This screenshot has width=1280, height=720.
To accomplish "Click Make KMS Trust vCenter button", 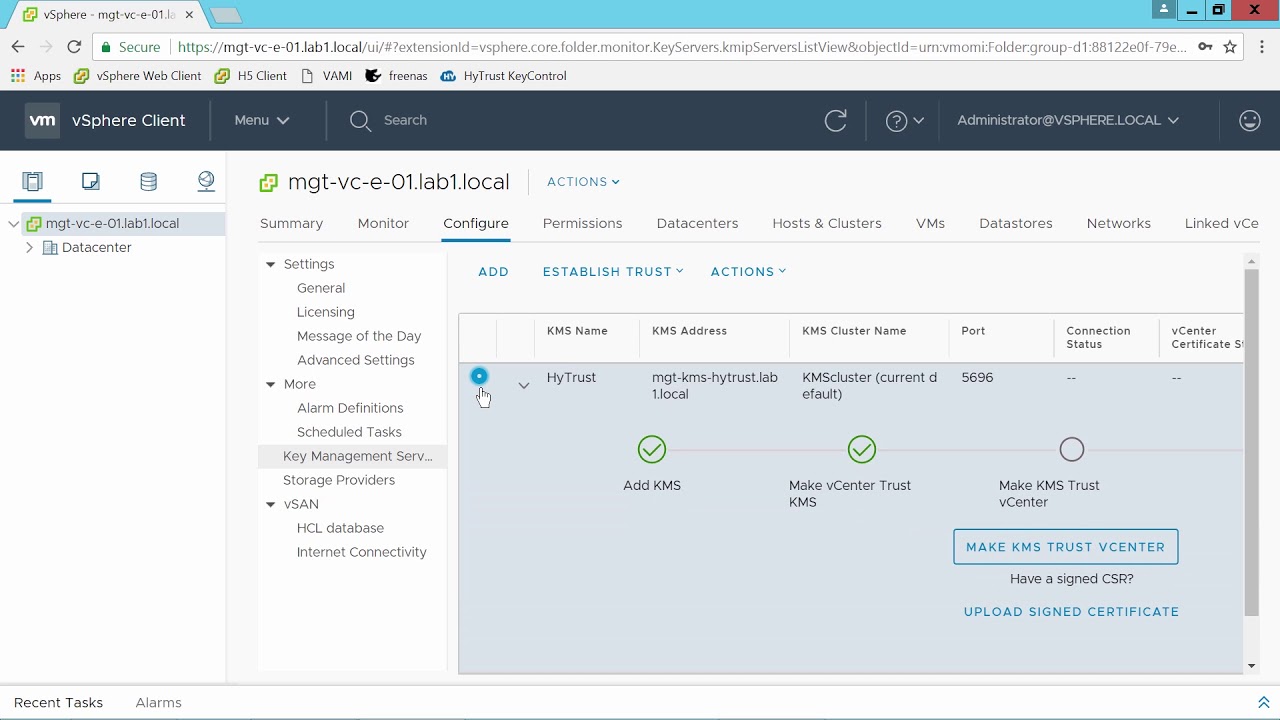I will point(1065,547).
